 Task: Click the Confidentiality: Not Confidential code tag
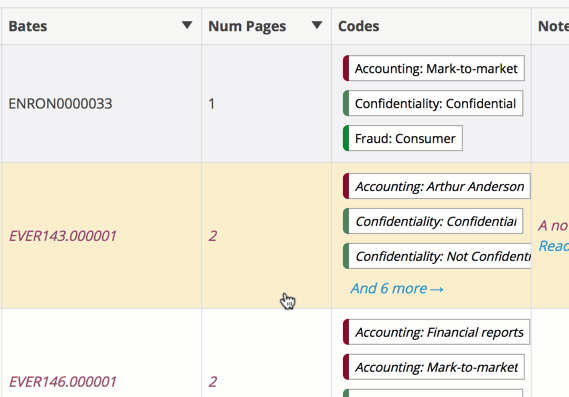437,256
